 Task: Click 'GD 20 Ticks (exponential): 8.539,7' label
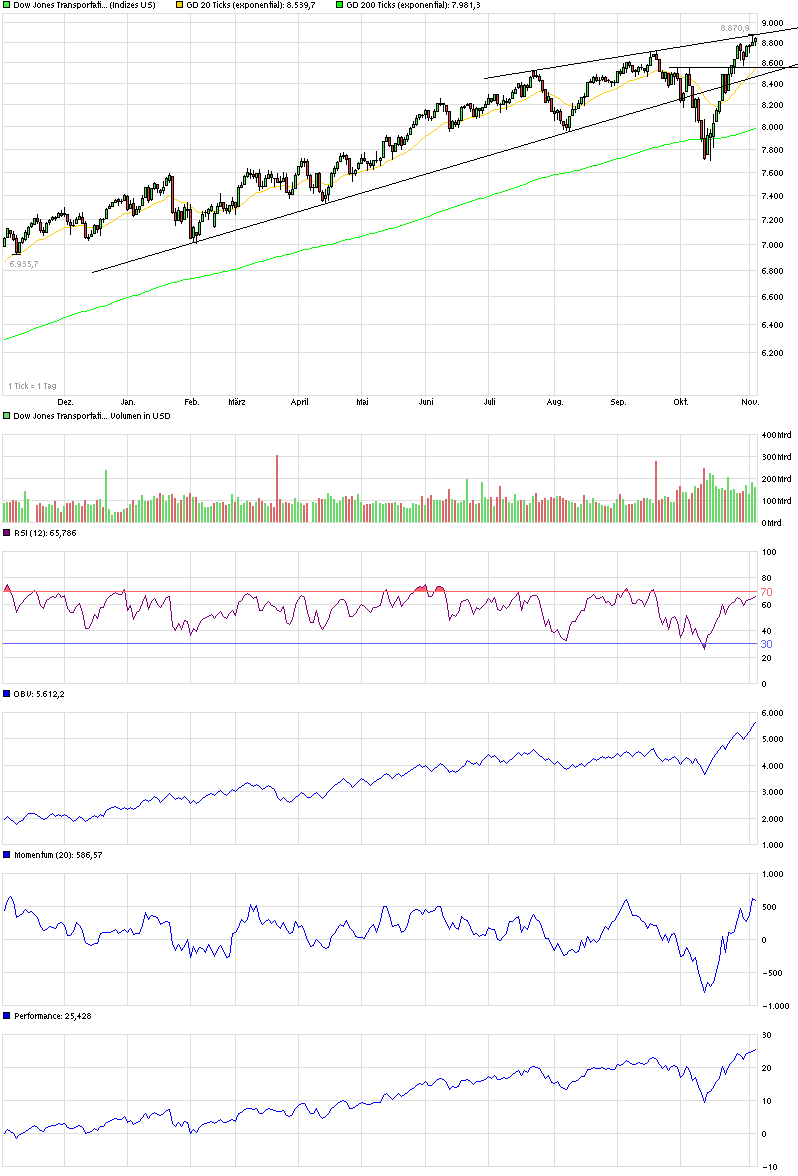point(250,5)
